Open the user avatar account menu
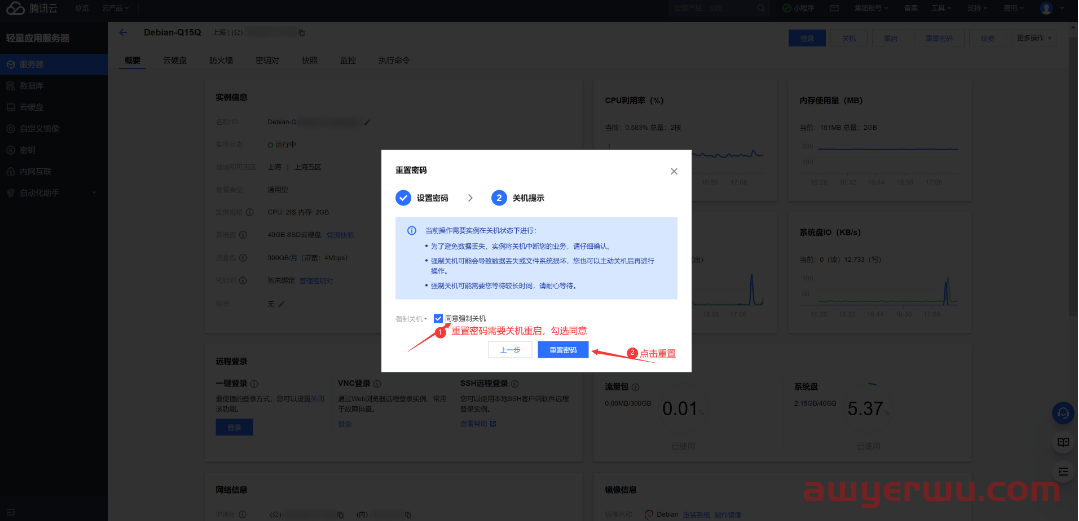Screen dimensions: 1079x521 (1046, 8)
